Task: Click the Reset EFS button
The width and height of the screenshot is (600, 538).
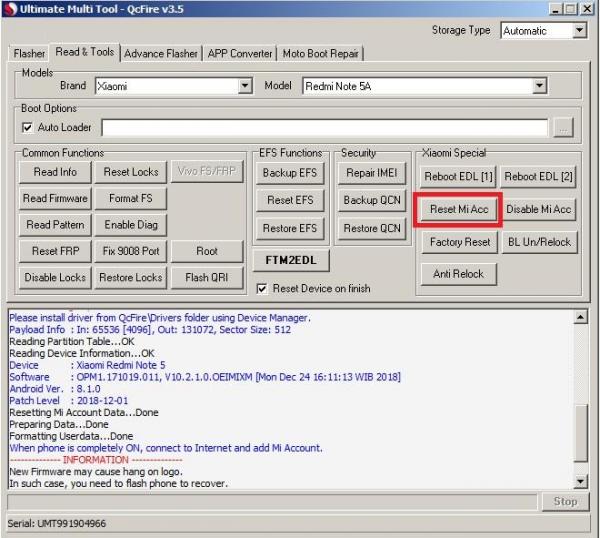Action: tap(290, 201)
